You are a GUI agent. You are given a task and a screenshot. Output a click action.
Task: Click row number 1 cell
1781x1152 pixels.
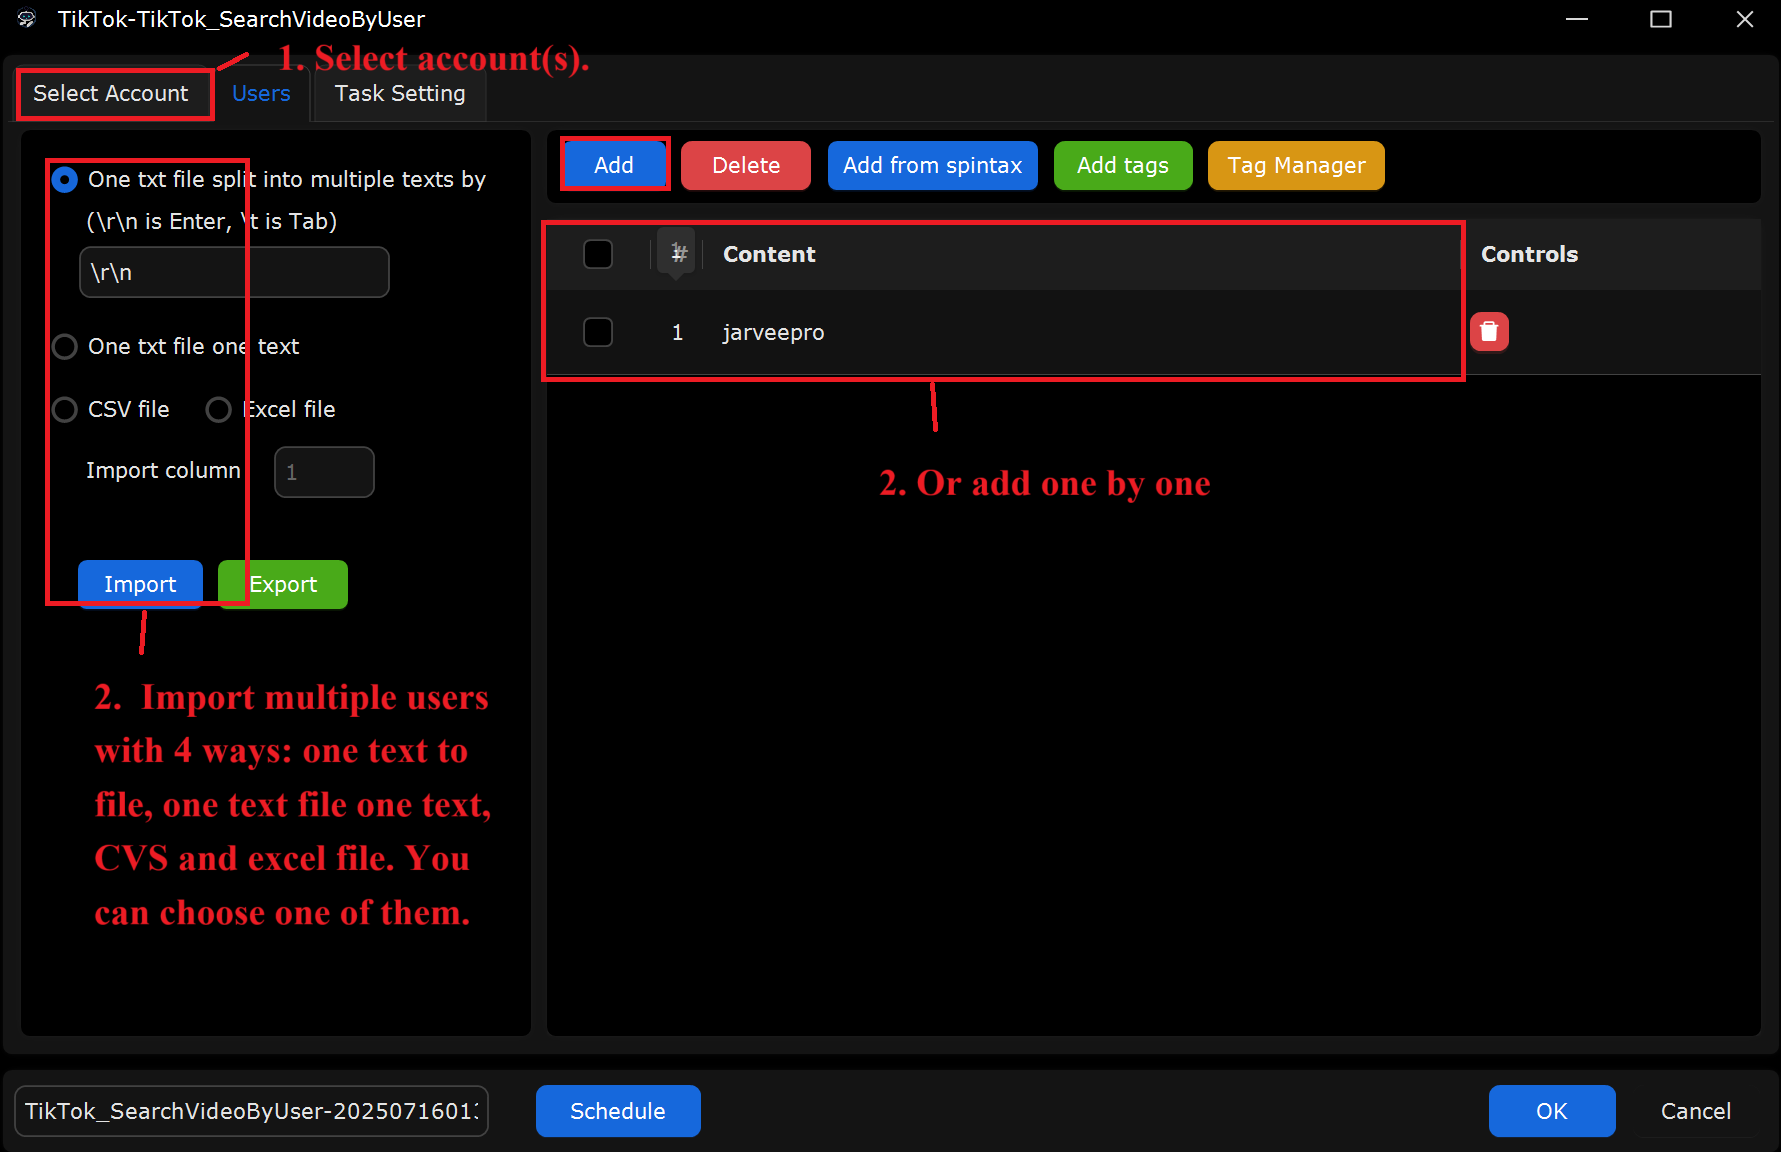(677, 333)
